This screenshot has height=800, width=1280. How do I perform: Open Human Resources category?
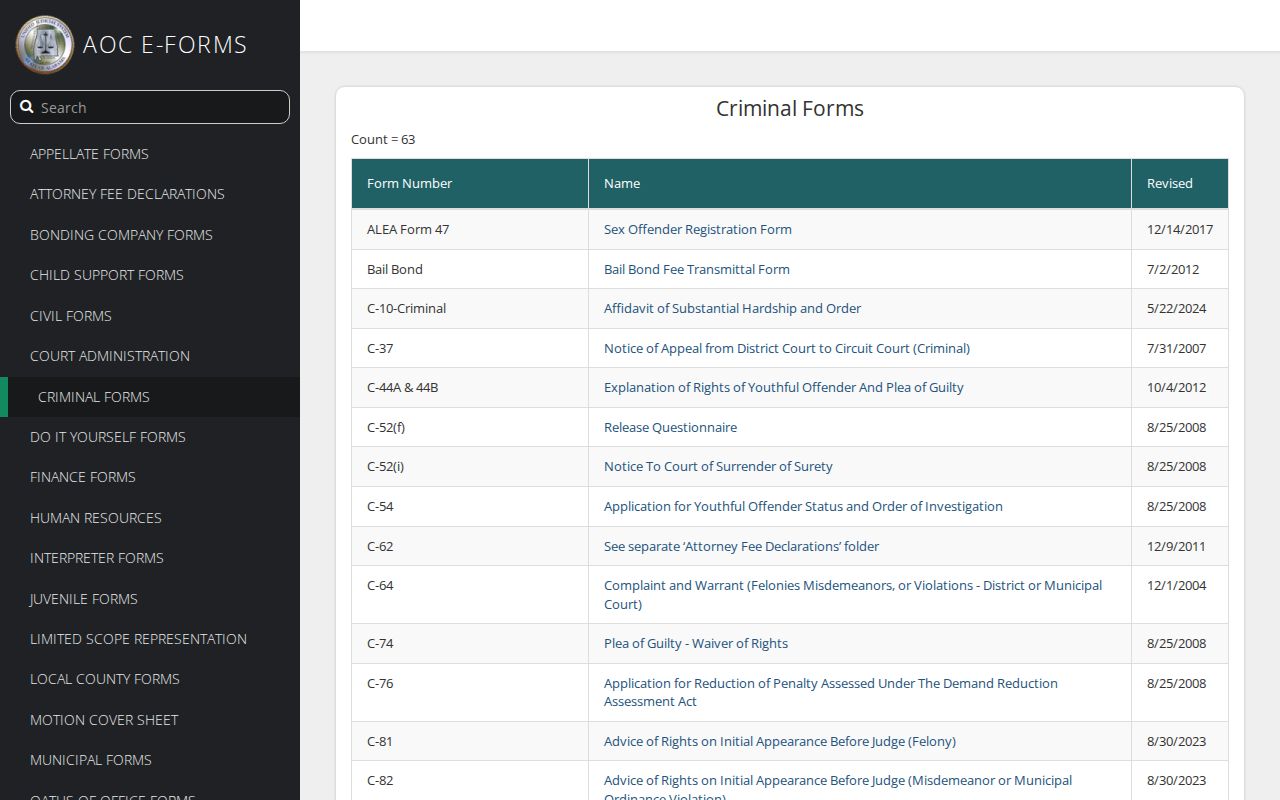(x=96, y=518)
